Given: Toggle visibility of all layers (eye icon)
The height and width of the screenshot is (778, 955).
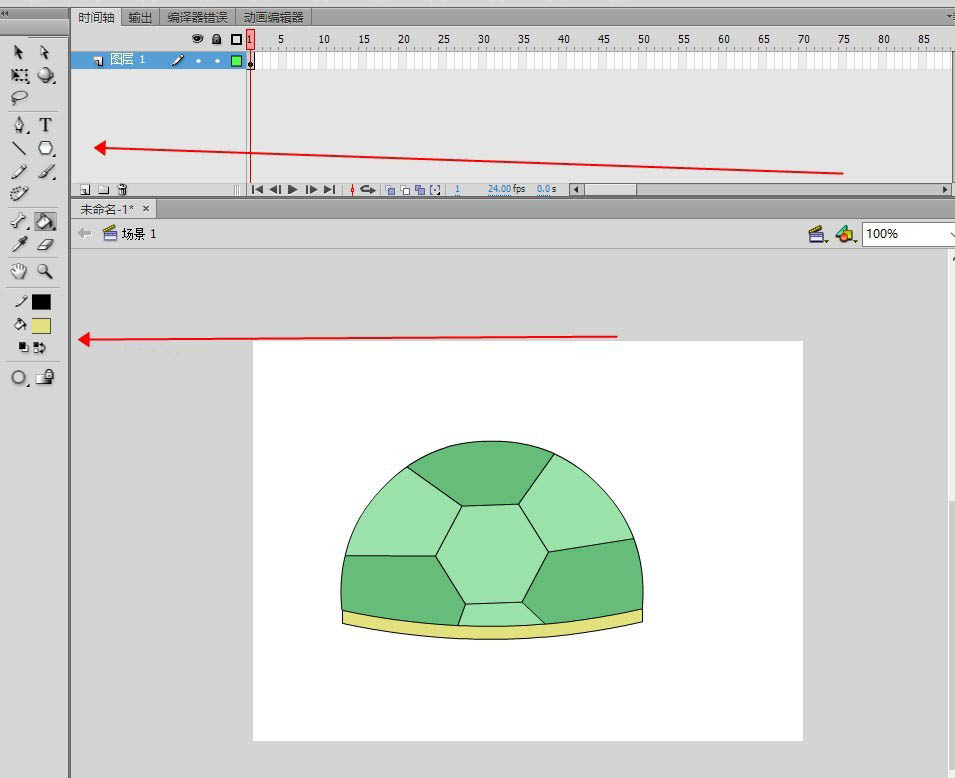Looking at the screenshot, I should click(x=198, y=39).
